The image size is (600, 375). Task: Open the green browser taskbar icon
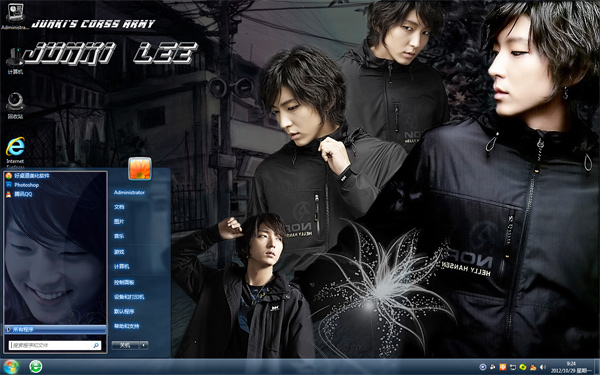click(x=36, y=367)
